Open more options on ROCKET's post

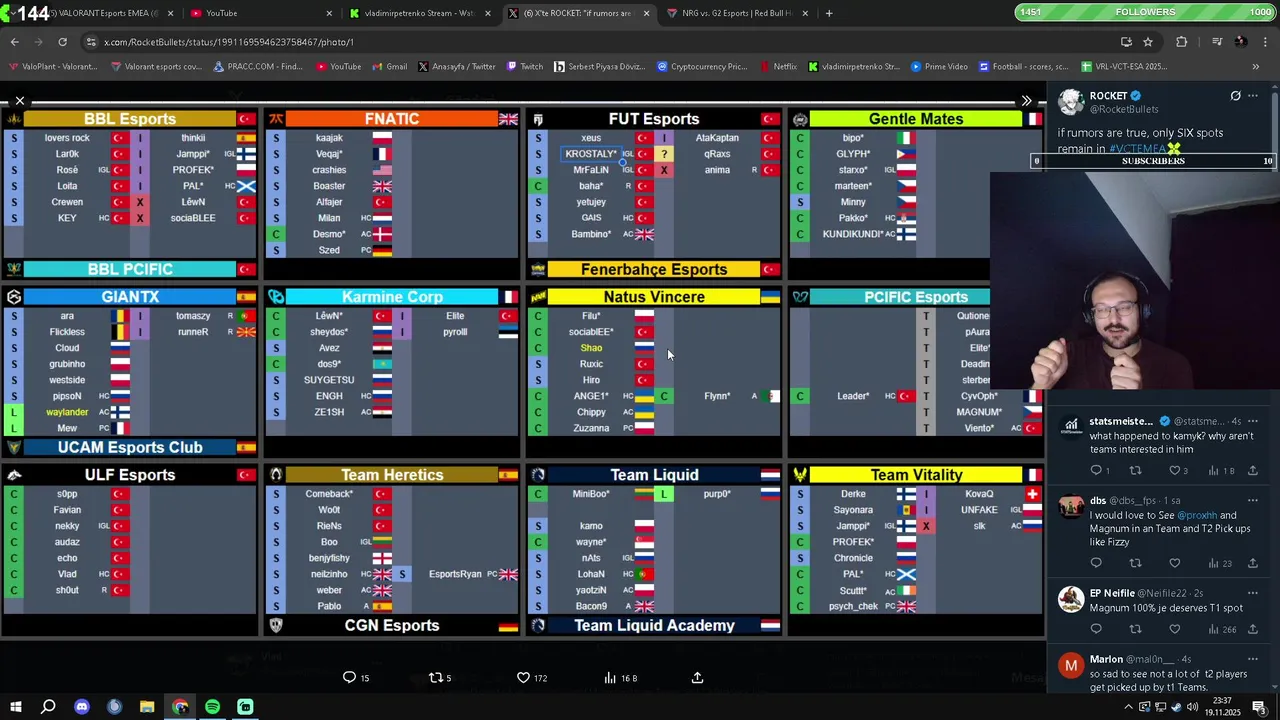[1253, 96]
